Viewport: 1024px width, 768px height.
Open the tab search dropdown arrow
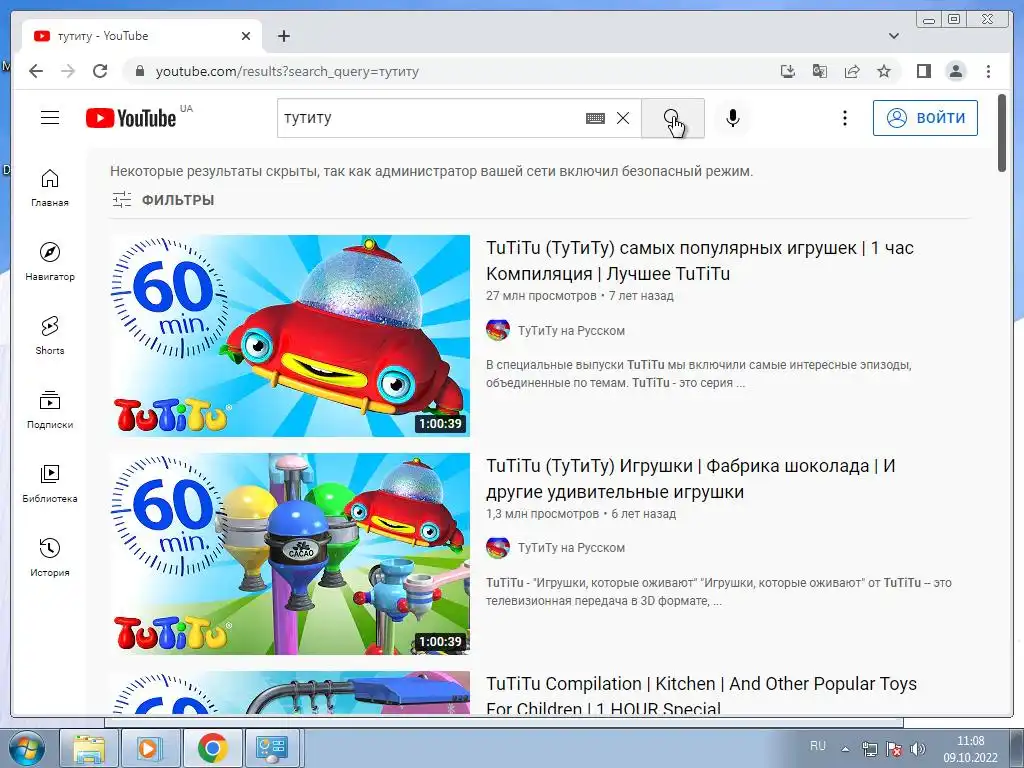pyautogui.click(x=894, y=36)
